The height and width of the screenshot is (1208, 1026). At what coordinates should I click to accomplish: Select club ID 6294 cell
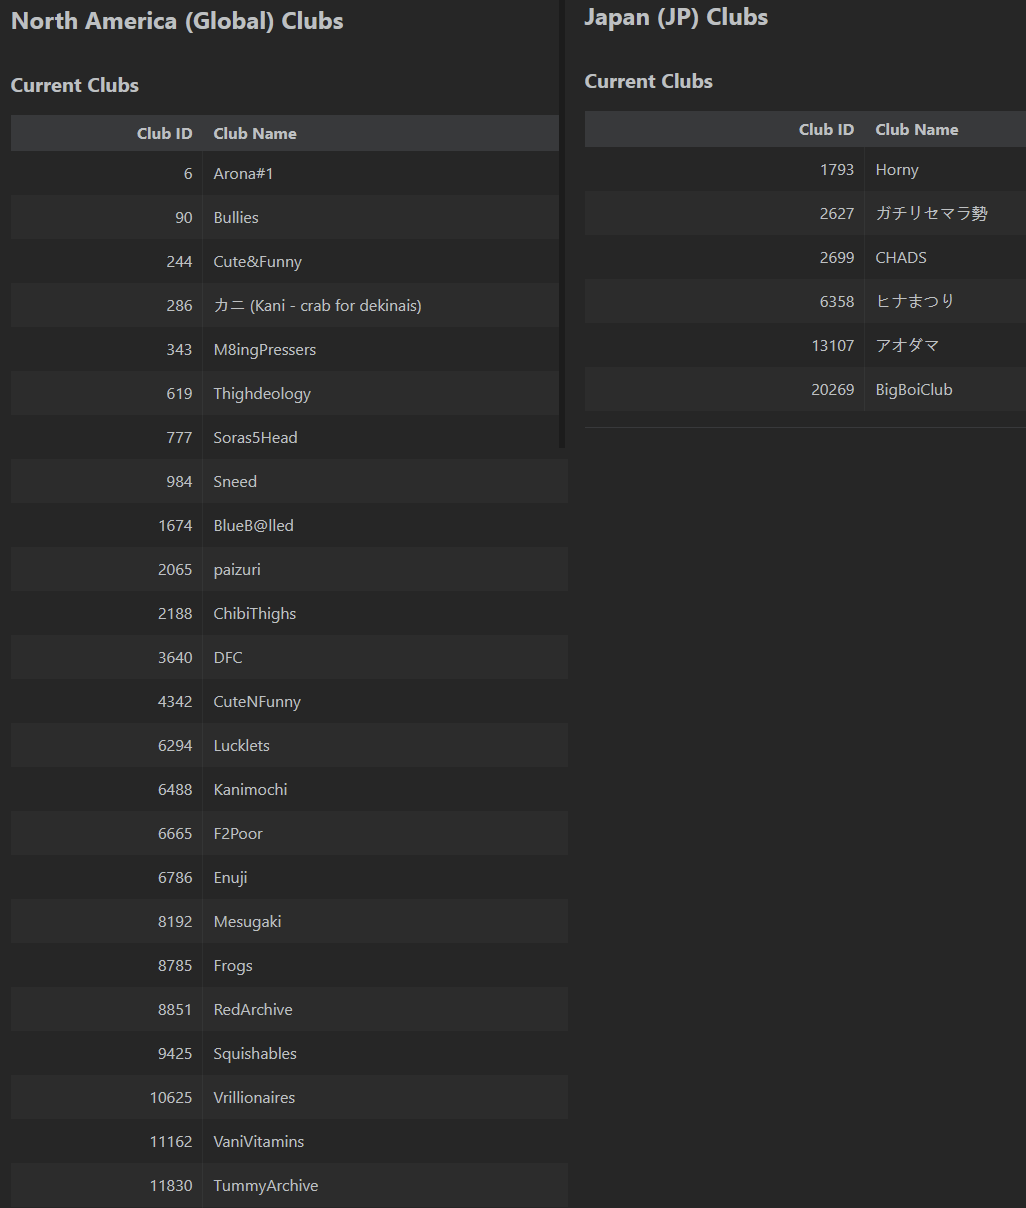coord(107,745)
